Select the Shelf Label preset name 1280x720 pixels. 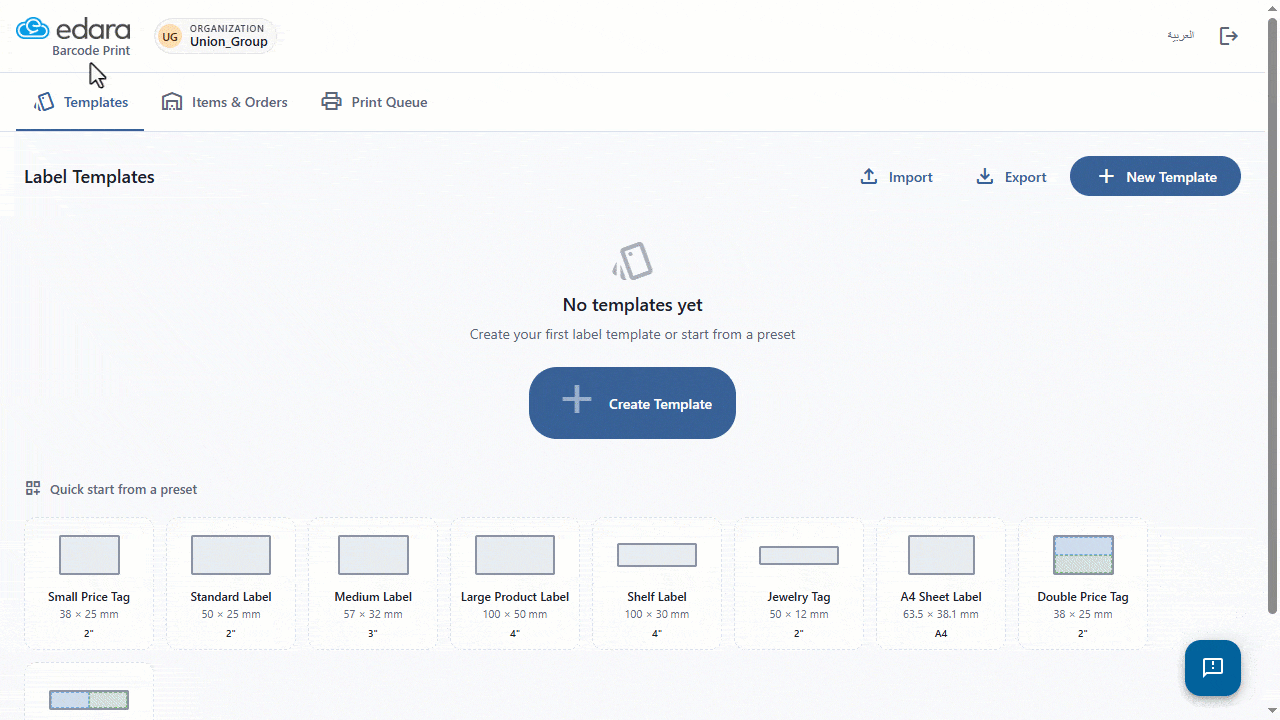[657, 597]
